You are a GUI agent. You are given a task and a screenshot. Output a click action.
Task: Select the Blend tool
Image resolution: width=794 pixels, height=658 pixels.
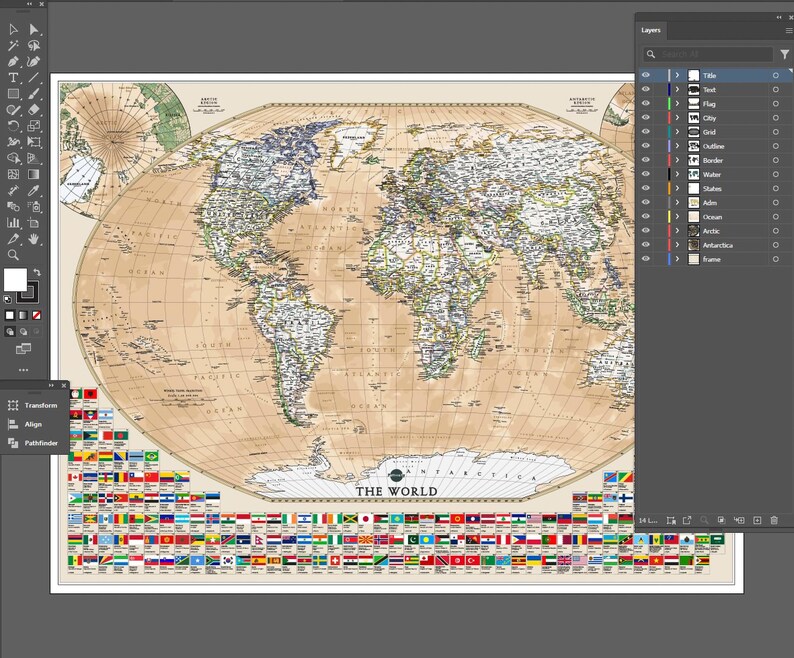[13, 207]
